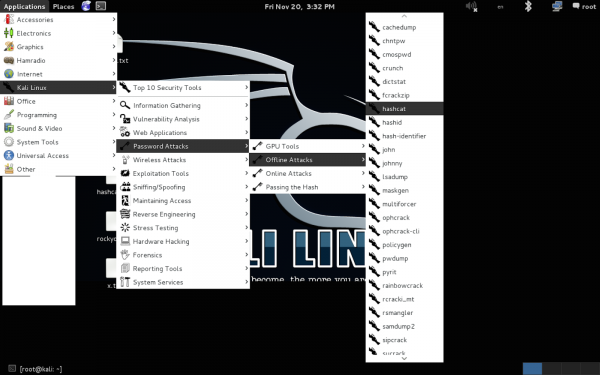The height and width of the screenshot is (375, 600).
Task: Expand the Forensics submenu arrow
Action: point(246,255)
